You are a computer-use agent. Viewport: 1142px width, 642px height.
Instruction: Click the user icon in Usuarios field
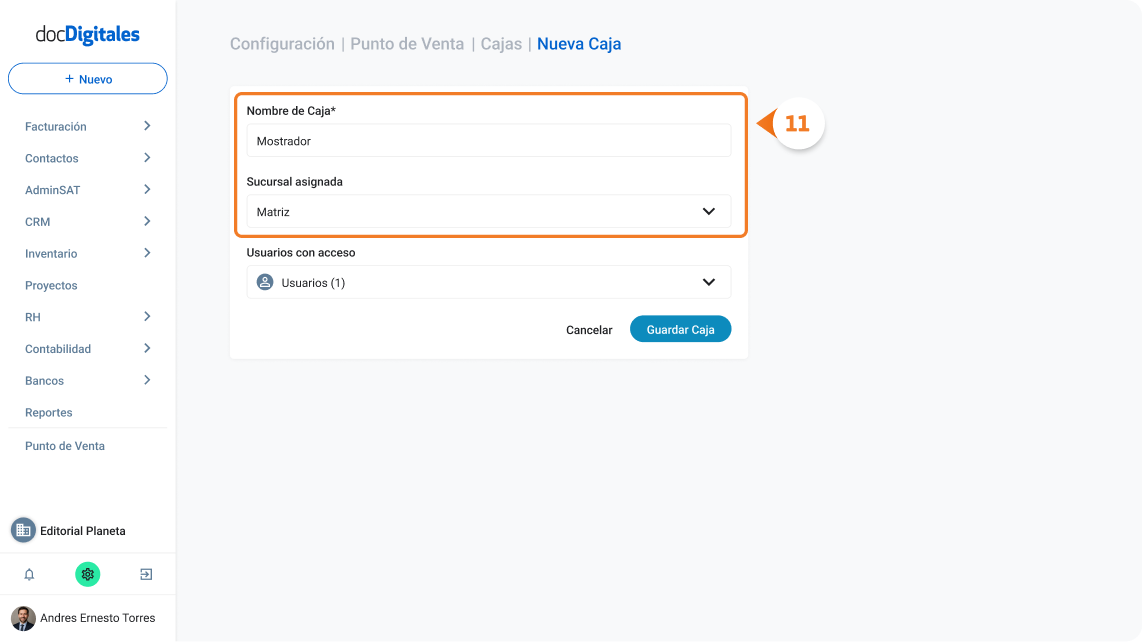point(265,282)
